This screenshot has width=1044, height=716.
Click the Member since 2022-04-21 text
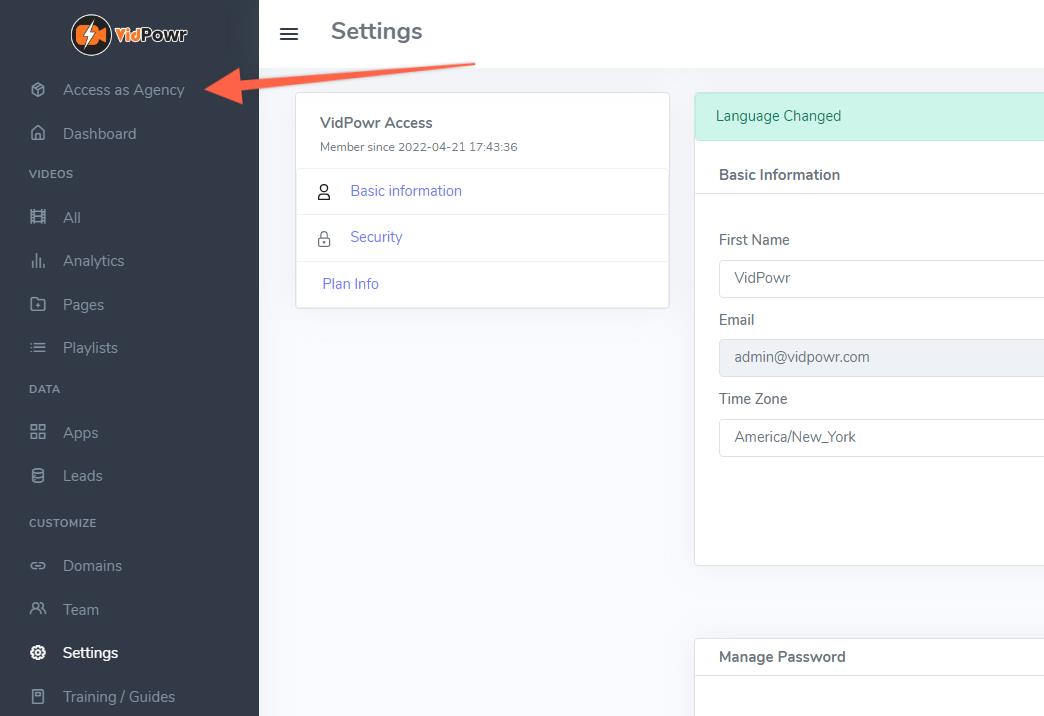[x=418, y=147]
